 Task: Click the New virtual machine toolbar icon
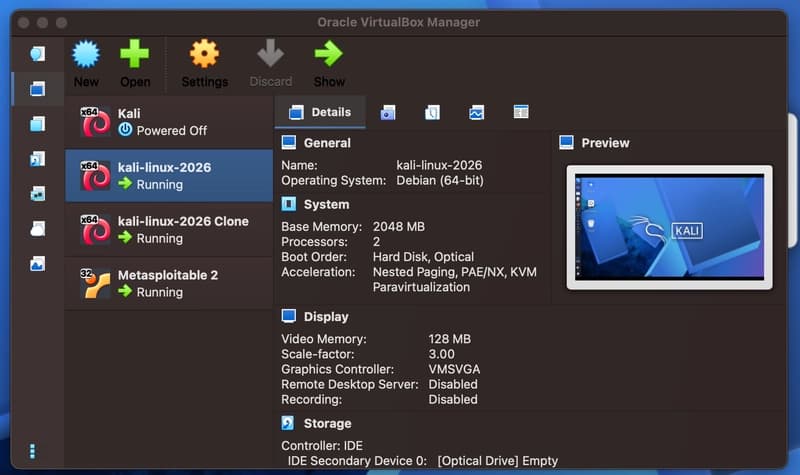point(86,54)
